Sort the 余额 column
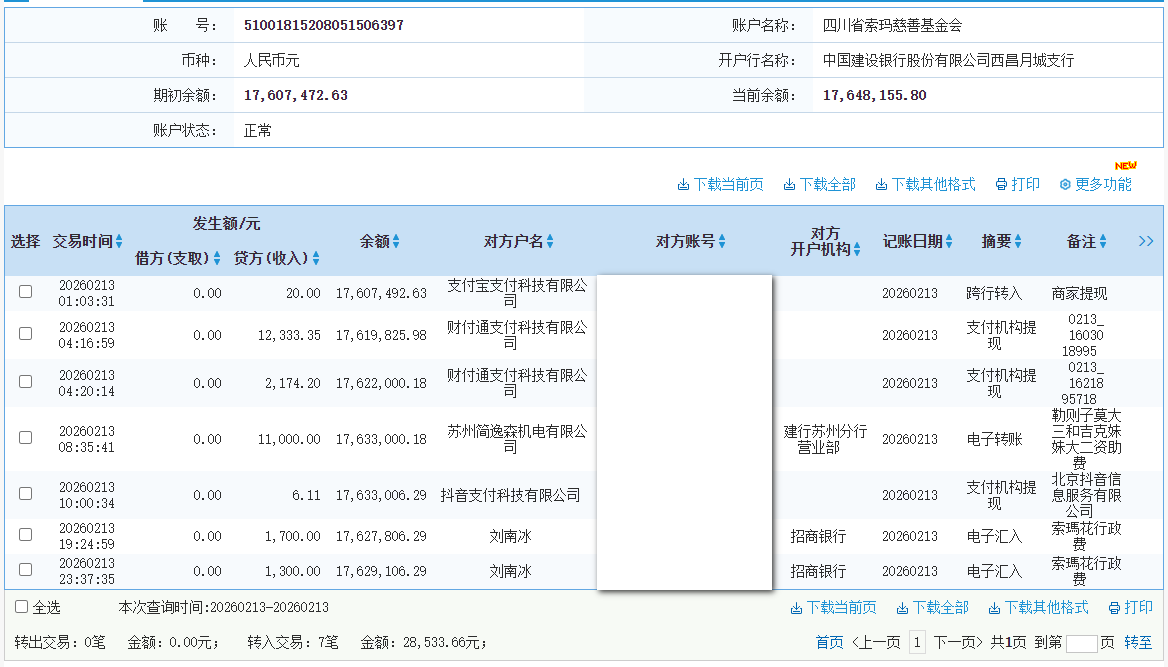This screenshot has width=1168, height=667. (x=394, y=240)
